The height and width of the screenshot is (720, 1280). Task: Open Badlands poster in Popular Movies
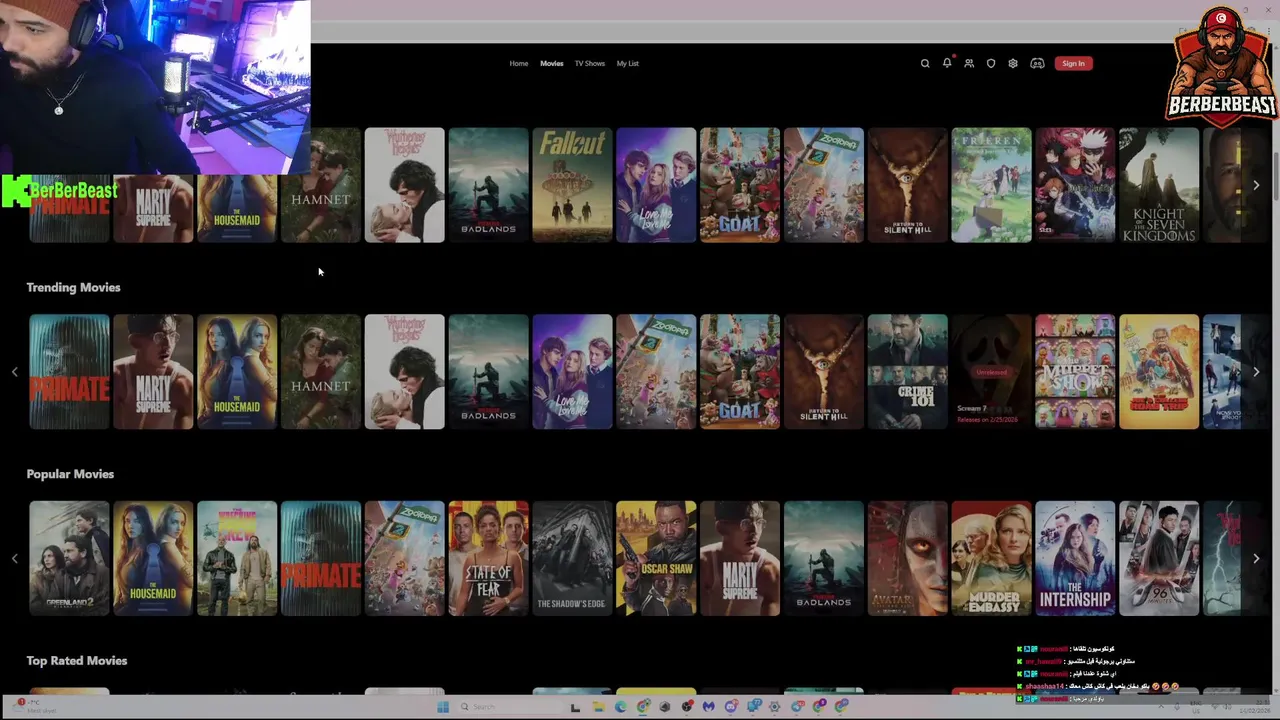[823, 559]
